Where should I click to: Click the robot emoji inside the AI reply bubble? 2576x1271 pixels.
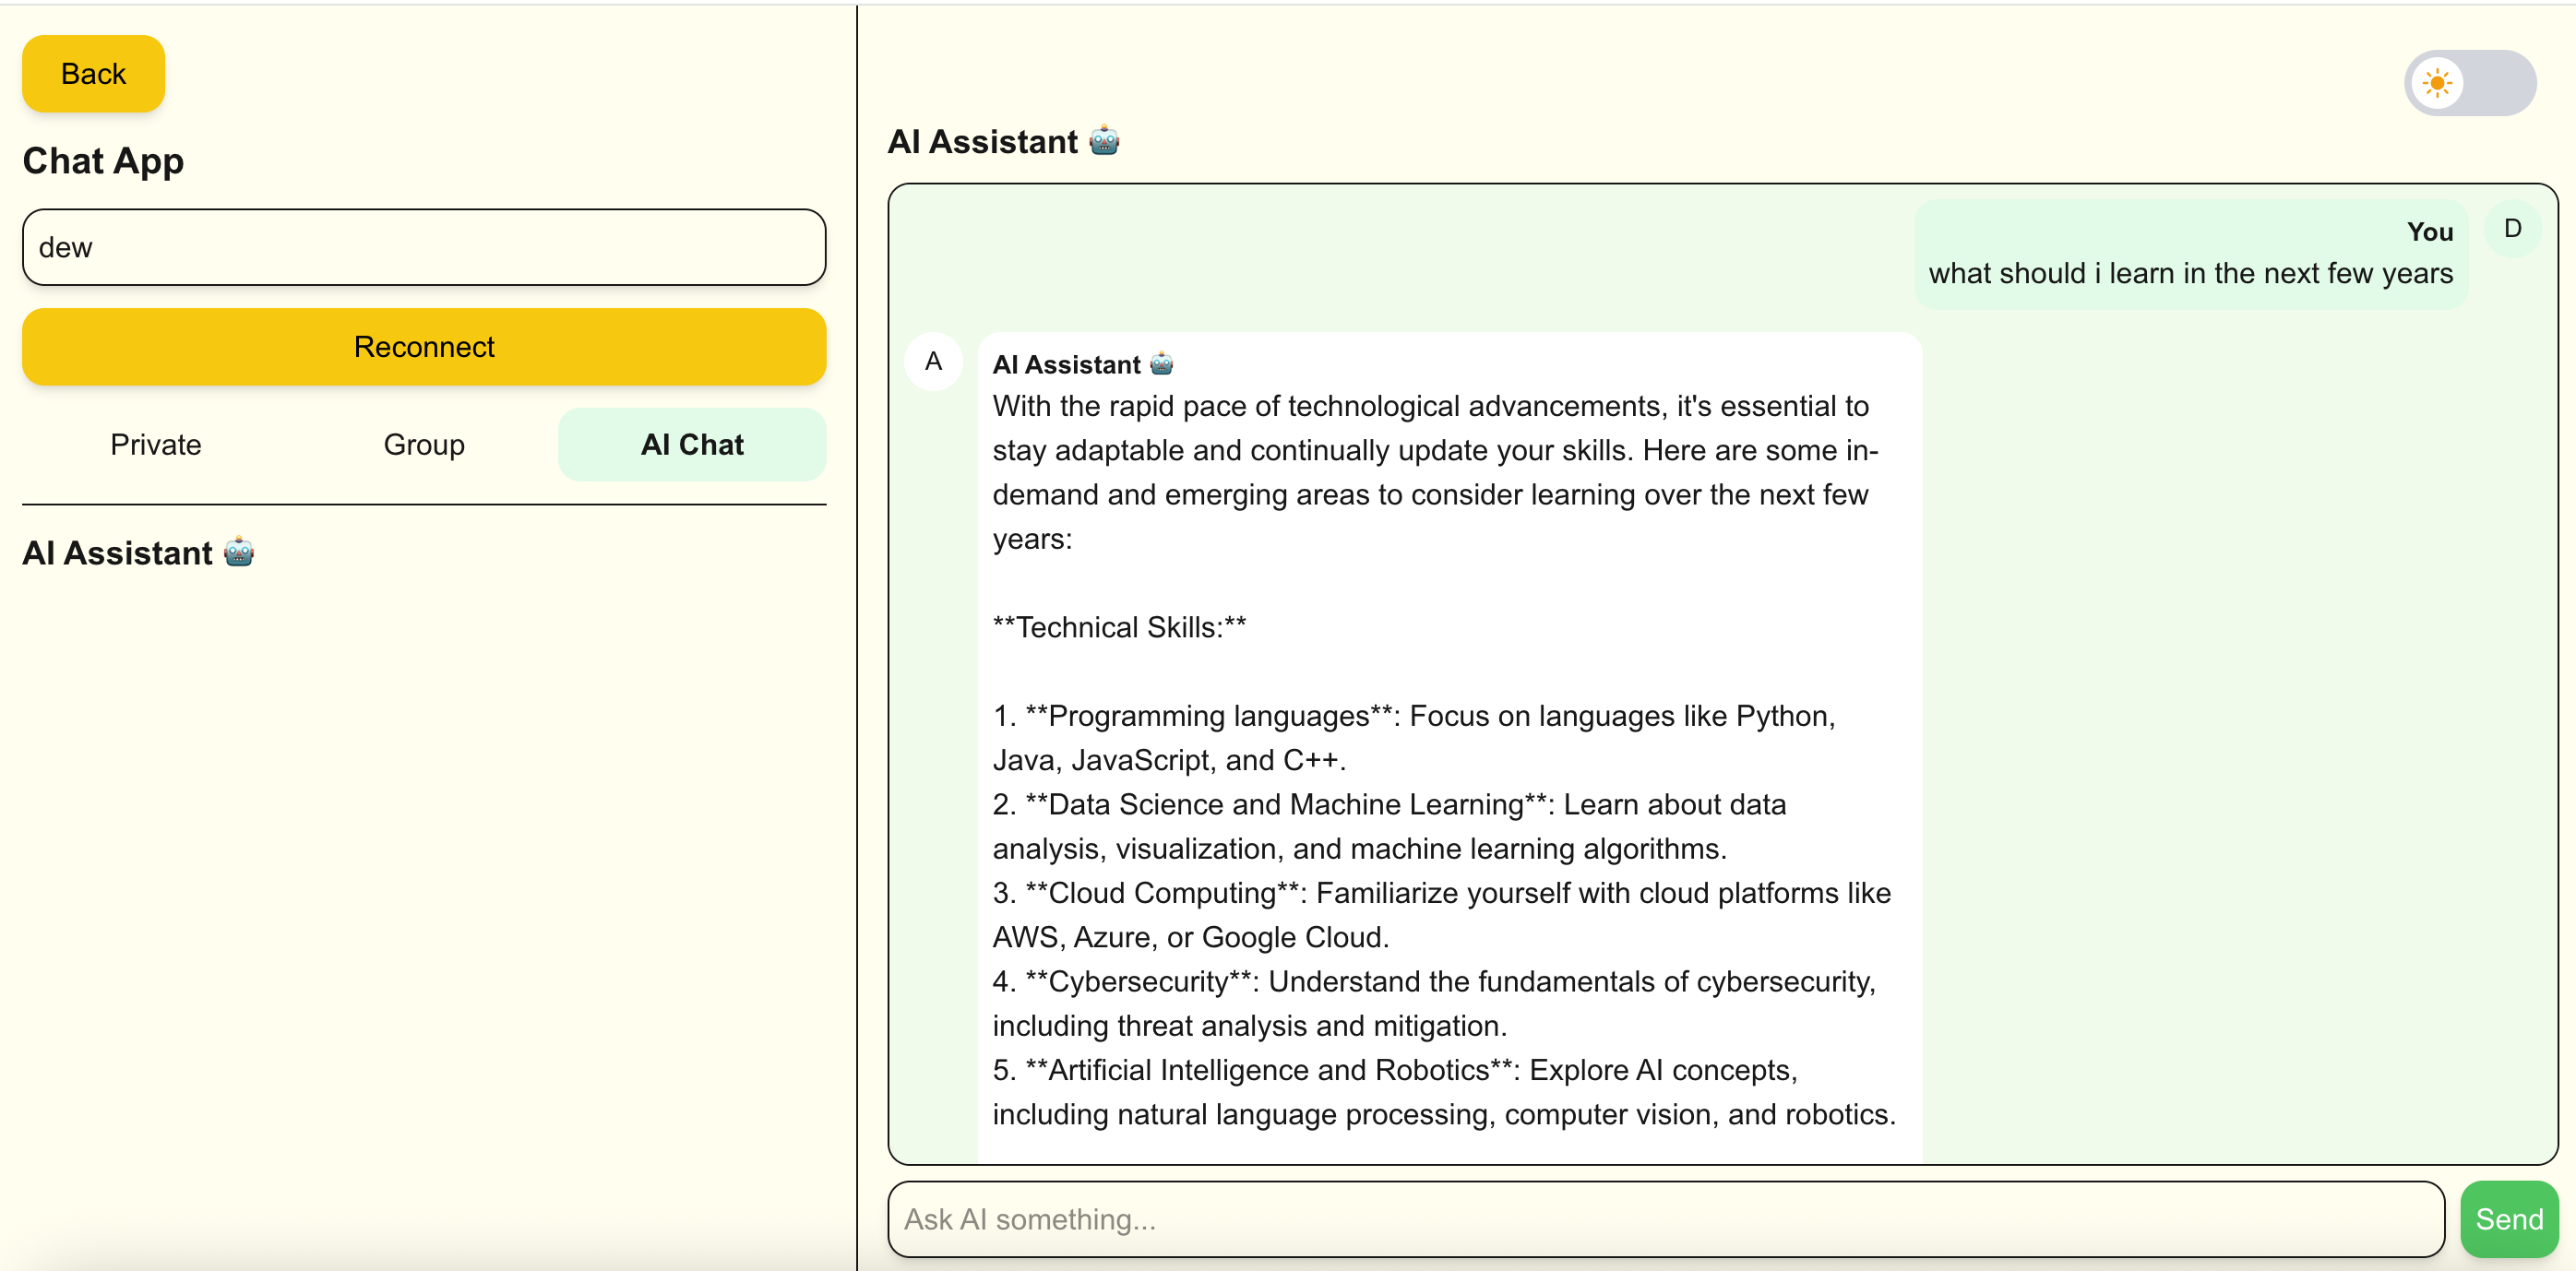click(1160, 363)
